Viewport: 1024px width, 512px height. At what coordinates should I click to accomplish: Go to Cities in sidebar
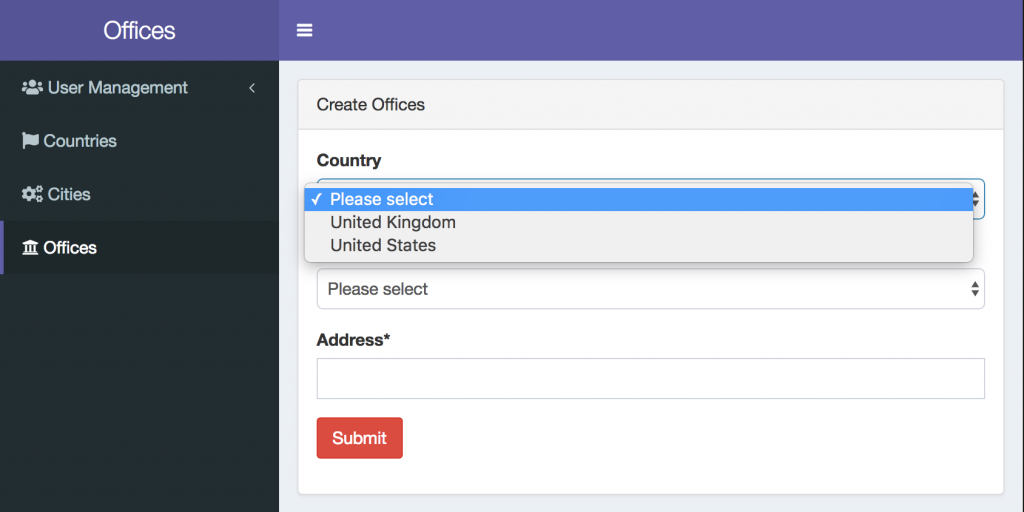coord(139,195)
